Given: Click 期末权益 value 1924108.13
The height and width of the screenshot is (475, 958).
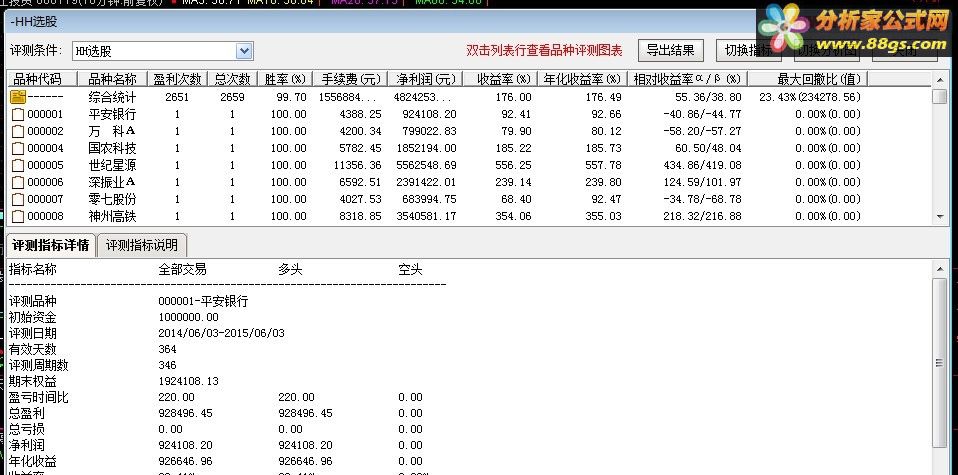Looking at the screenshot, I should point(188,381).
